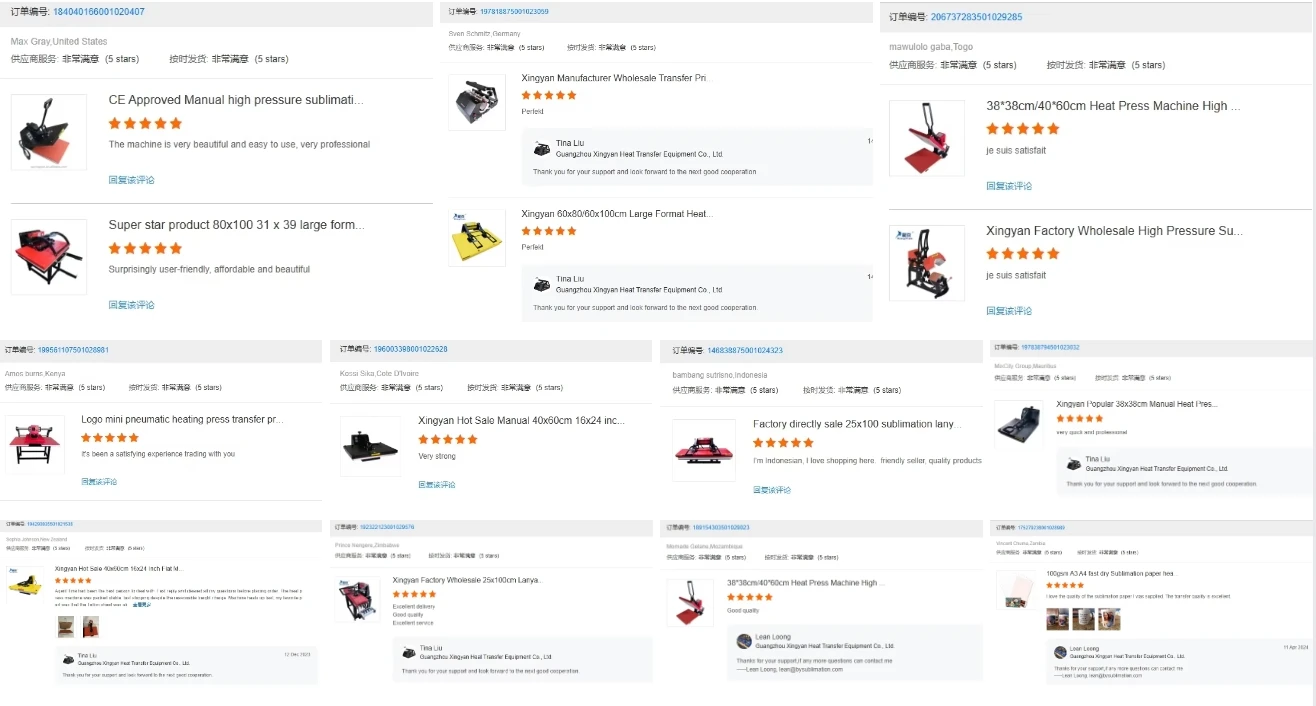This screenshot has width=1316, height=706.
Task: Click 回复该评论 under the 'Very strong' review
Action: (x=436, y=485)
